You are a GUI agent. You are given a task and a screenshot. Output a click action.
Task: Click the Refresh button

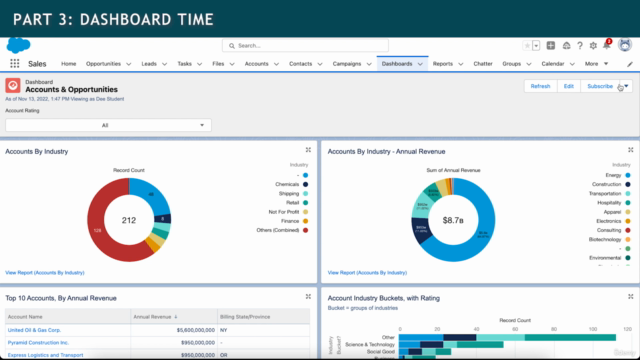[x=540, y=86]
